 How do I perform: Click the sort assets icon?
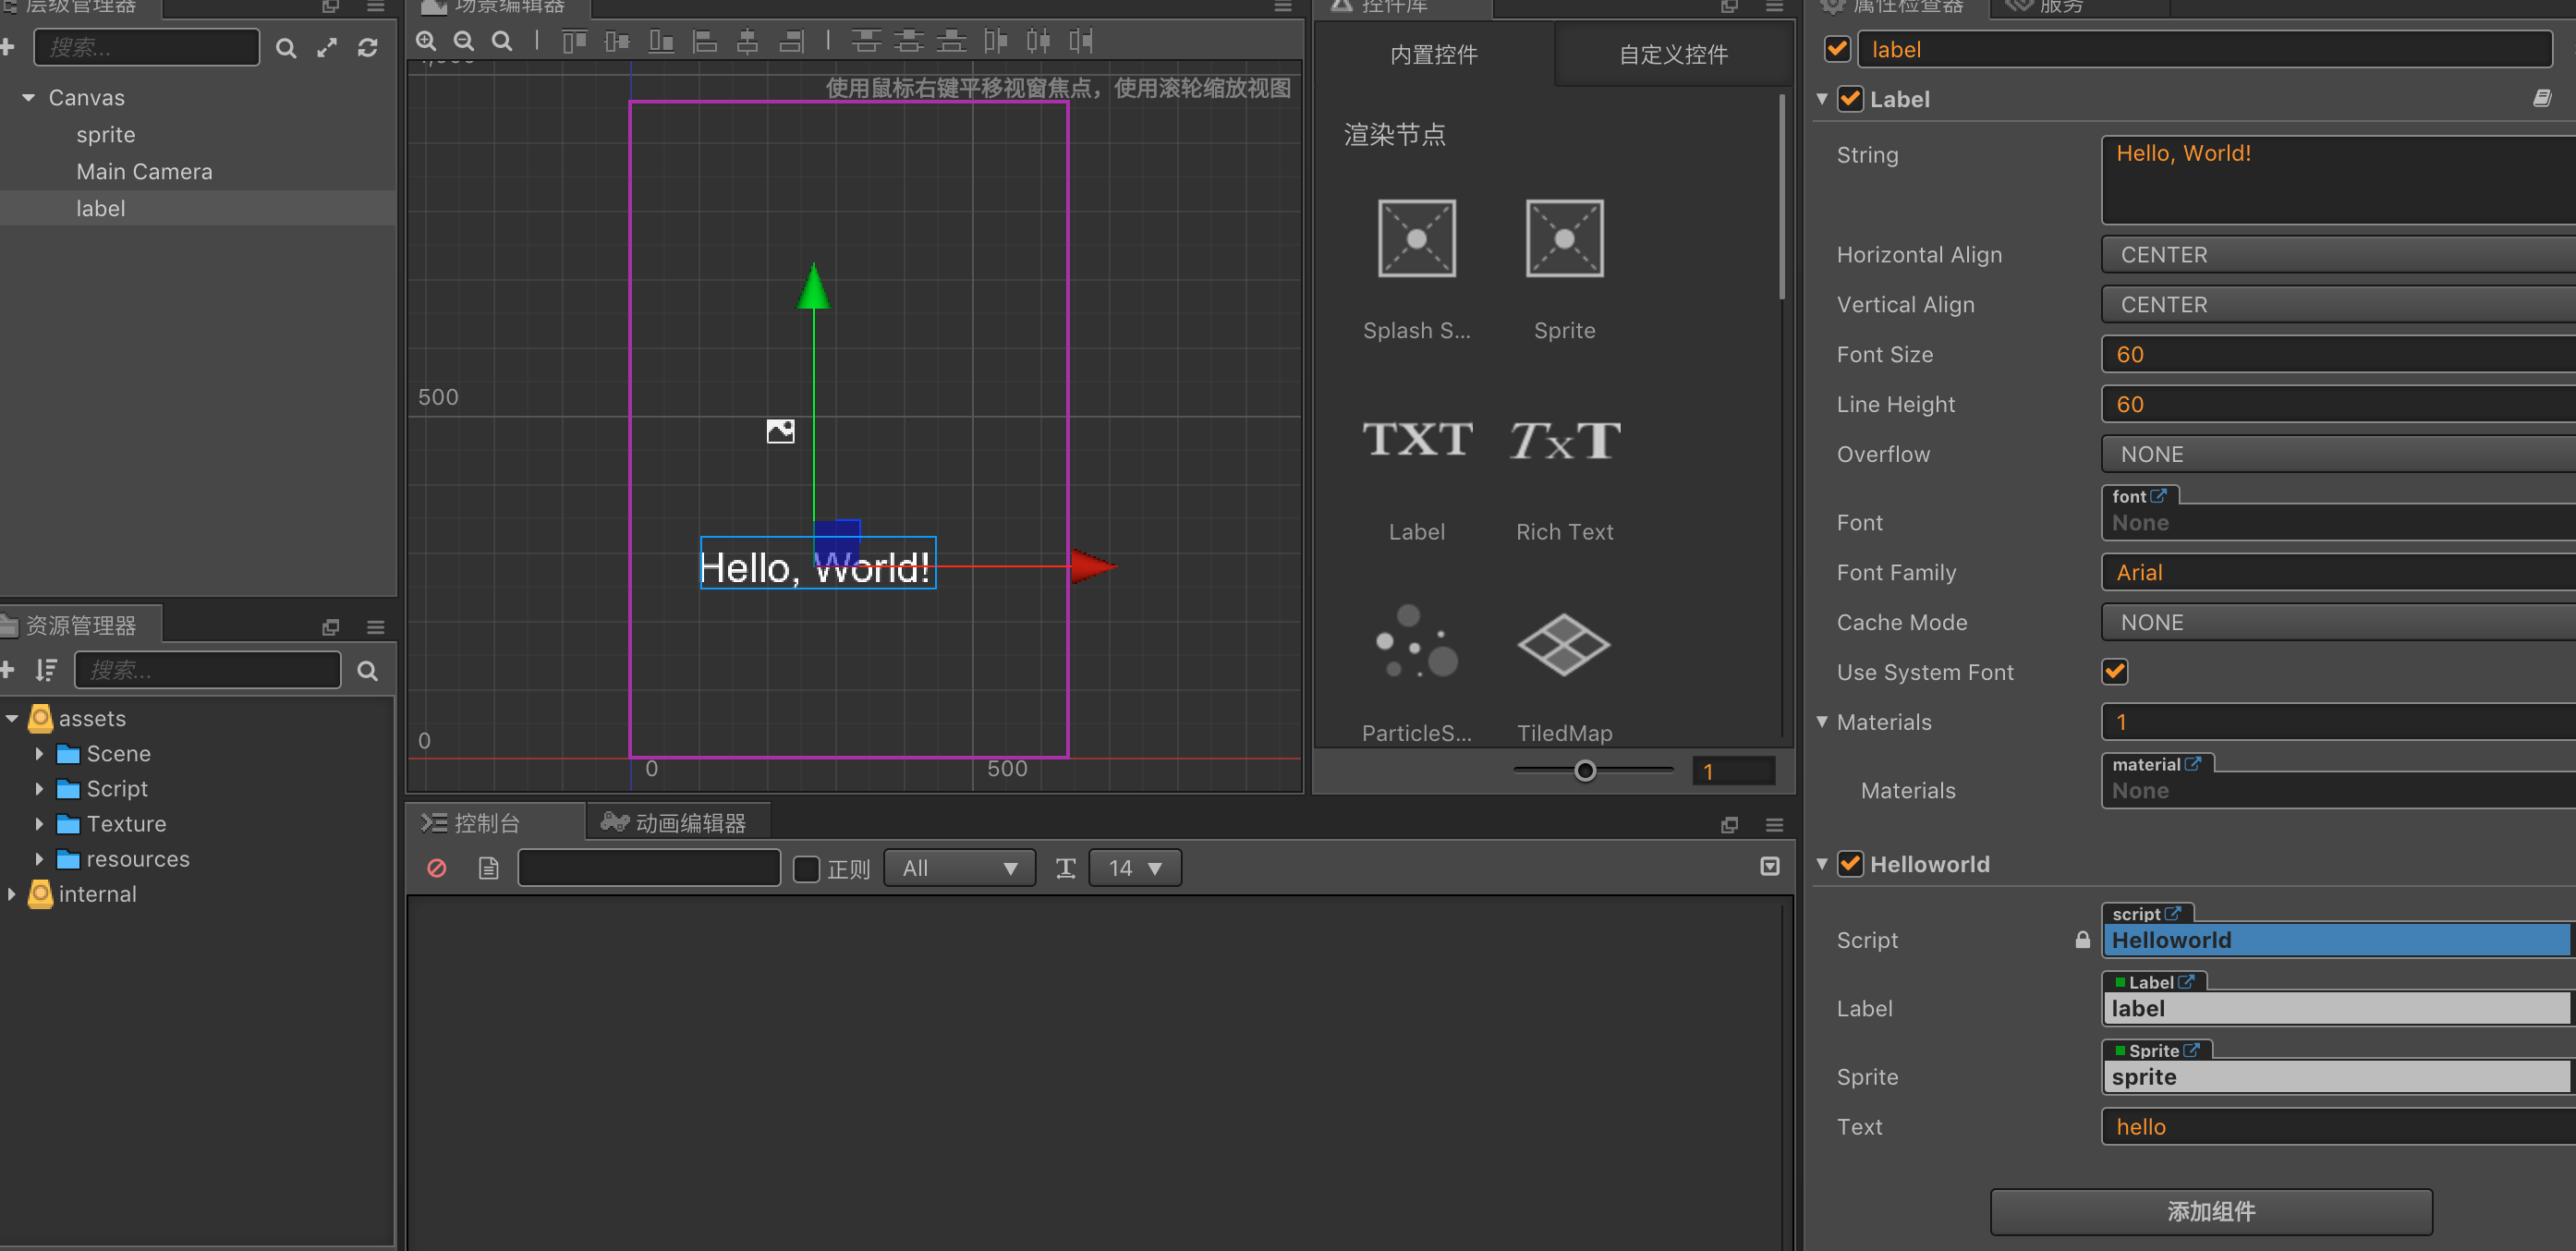pos(46,670)
